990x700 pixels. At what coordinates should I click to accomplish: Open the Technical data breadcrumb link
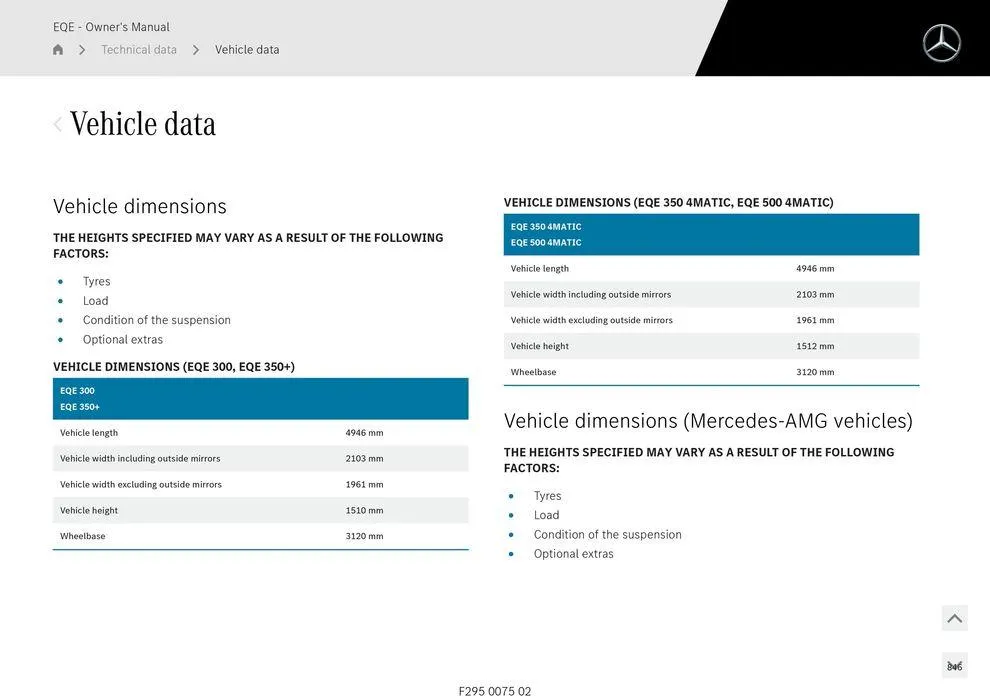pos(139,50)
